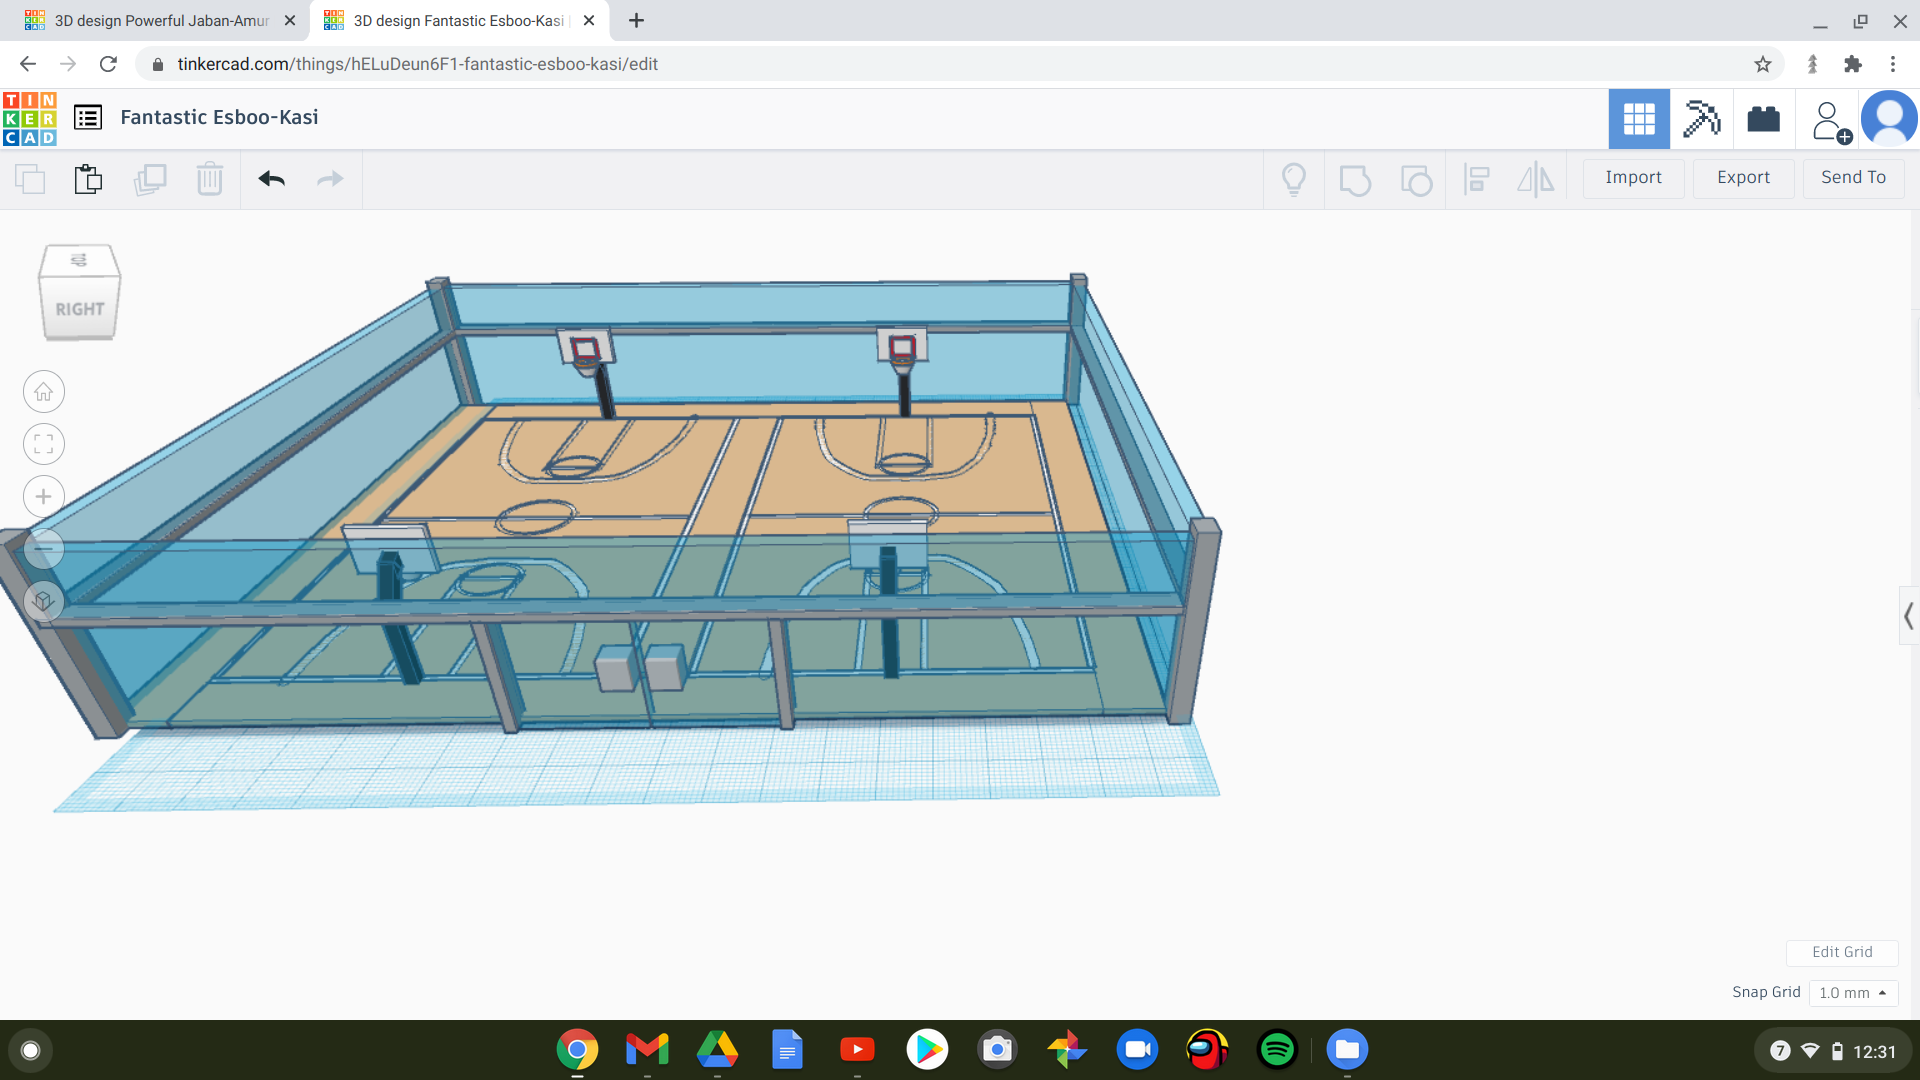Screen dimensions: 1920x1080
Task: Open Files app from the shelf
Action: pos(1347,1050)
